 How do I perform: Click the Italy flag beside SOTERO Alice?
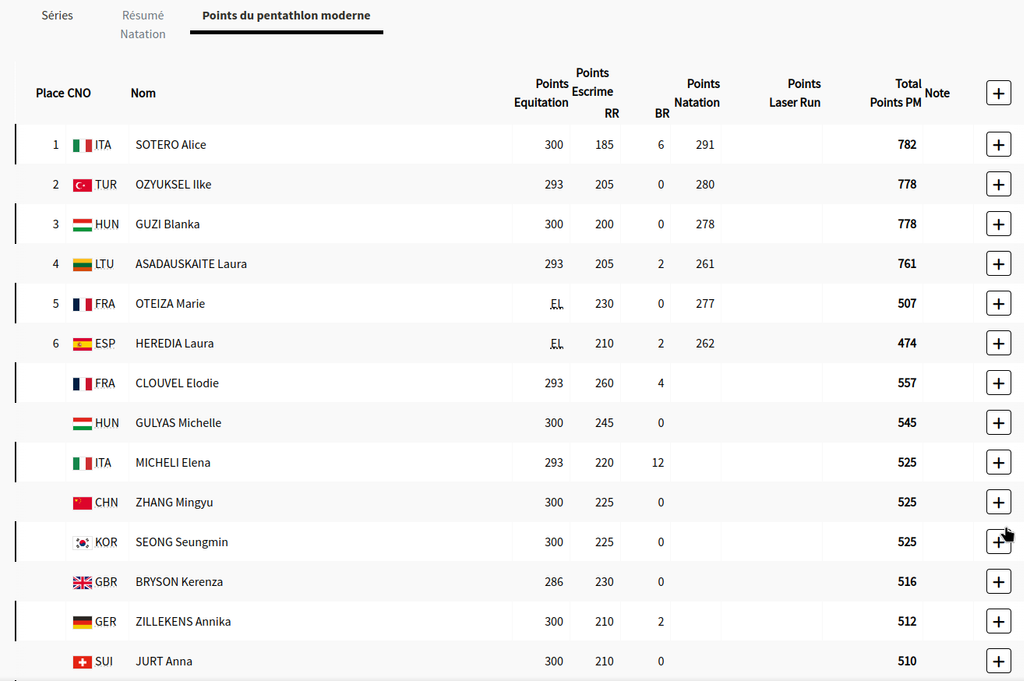pos(82,145)
